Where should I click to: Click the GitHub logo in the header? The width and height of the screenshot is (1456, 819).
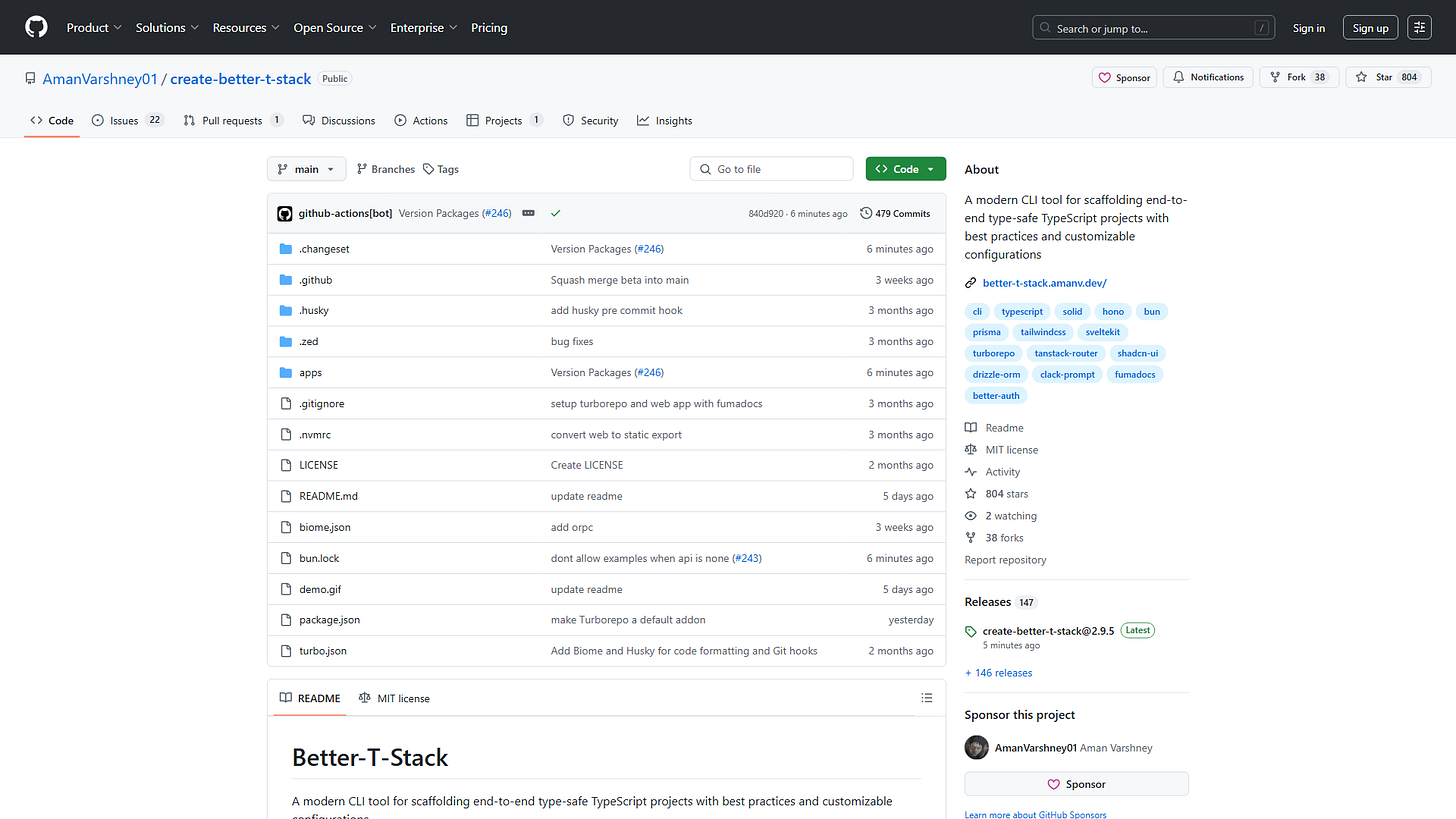[x=36, y=28]
